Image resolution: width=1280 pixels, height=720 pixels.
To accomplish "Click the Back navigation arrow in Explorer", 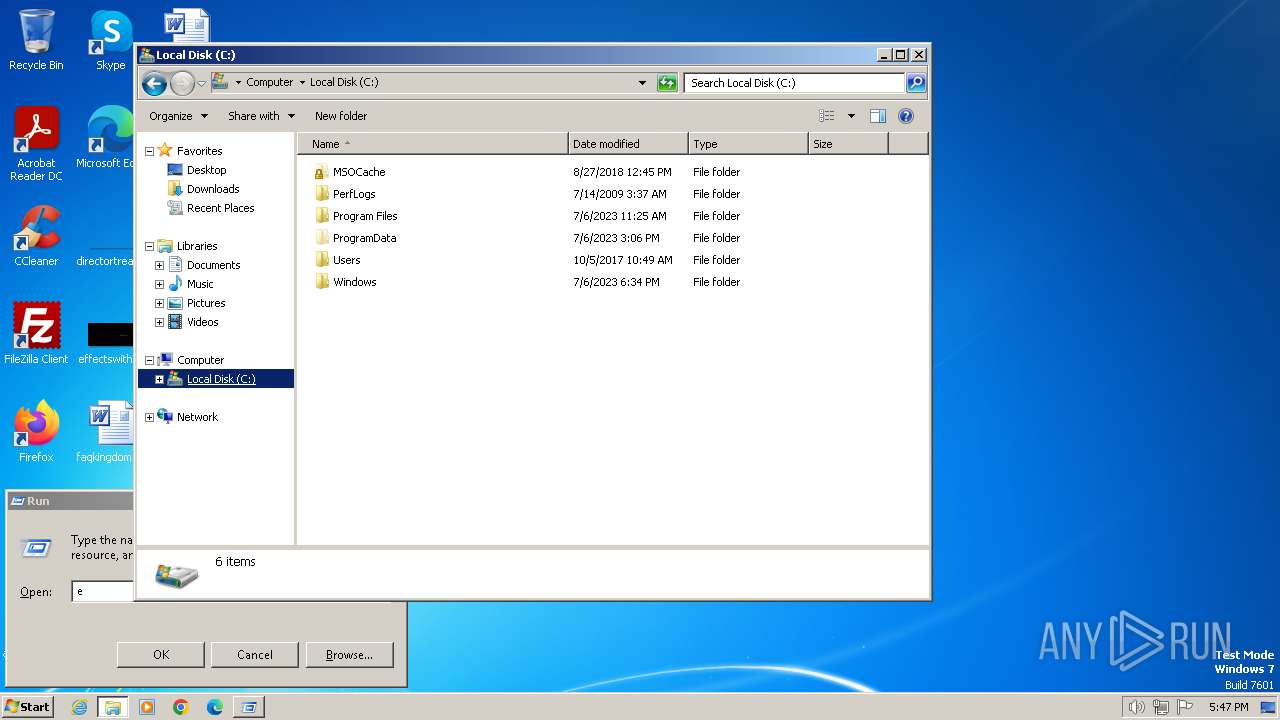I will 154,83.
